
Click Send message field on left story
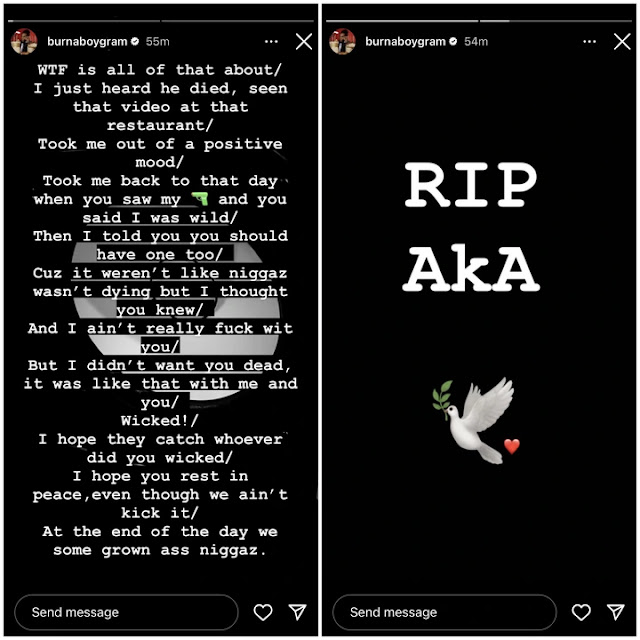pyautogui.click(x=126, y=612)
